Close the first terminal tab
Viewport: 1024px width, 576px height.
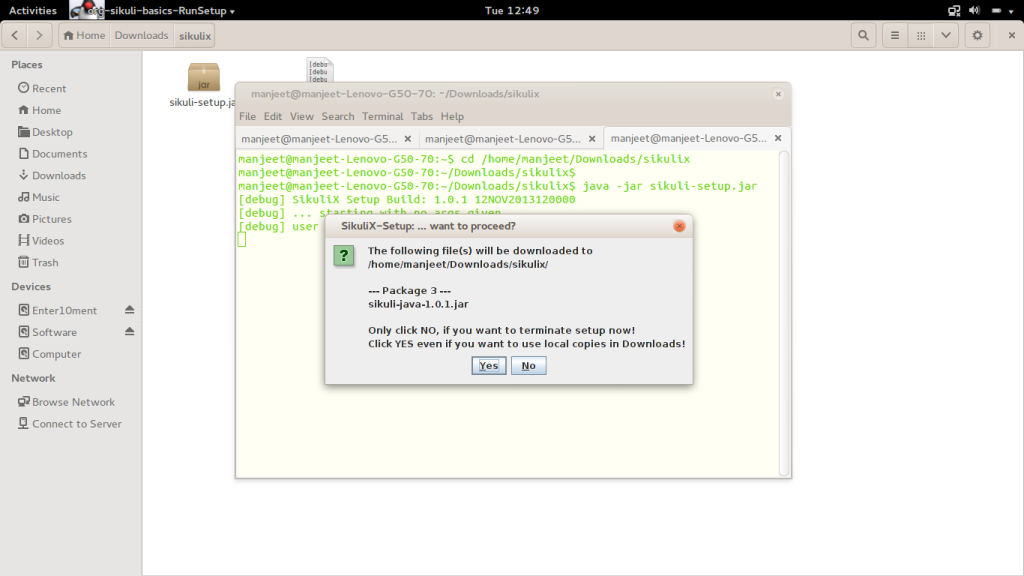(x=408, y=138)
